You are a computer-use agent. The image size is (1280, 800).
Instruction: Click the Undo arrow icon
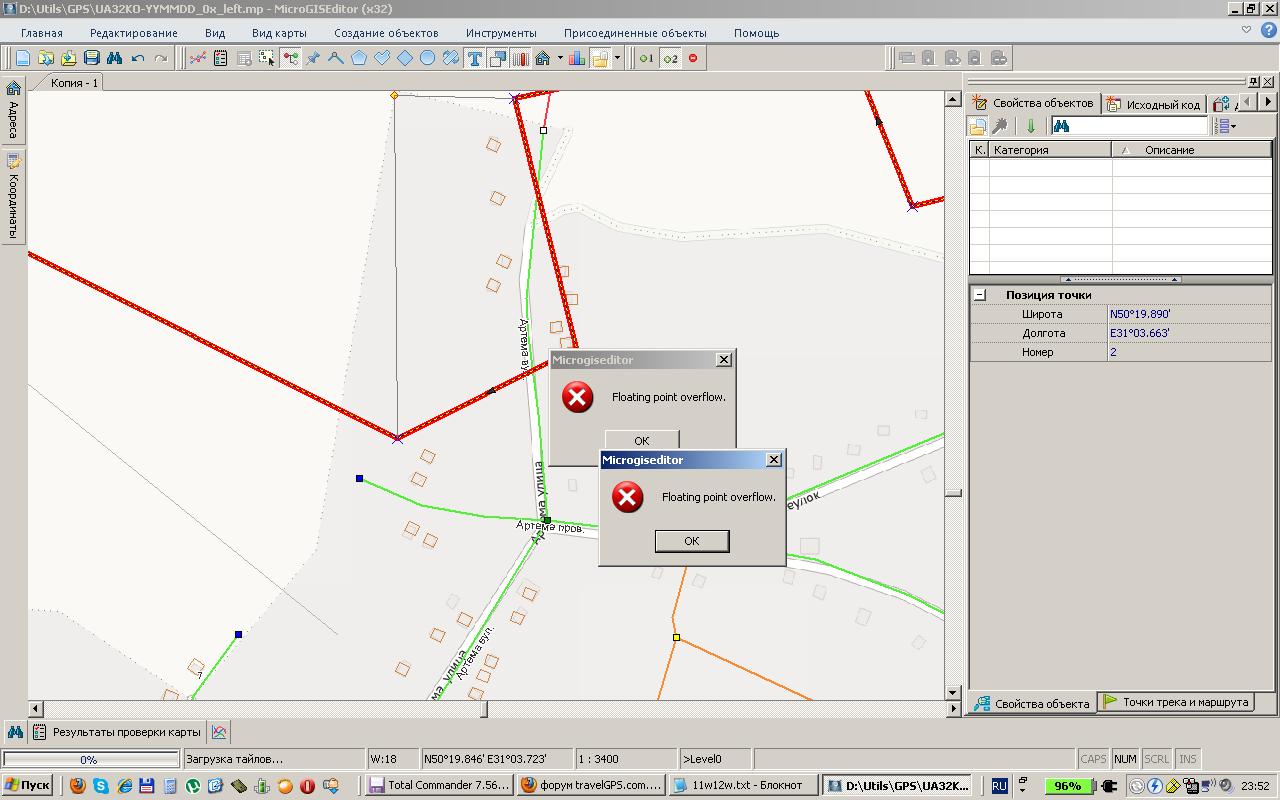coord(138,58)
